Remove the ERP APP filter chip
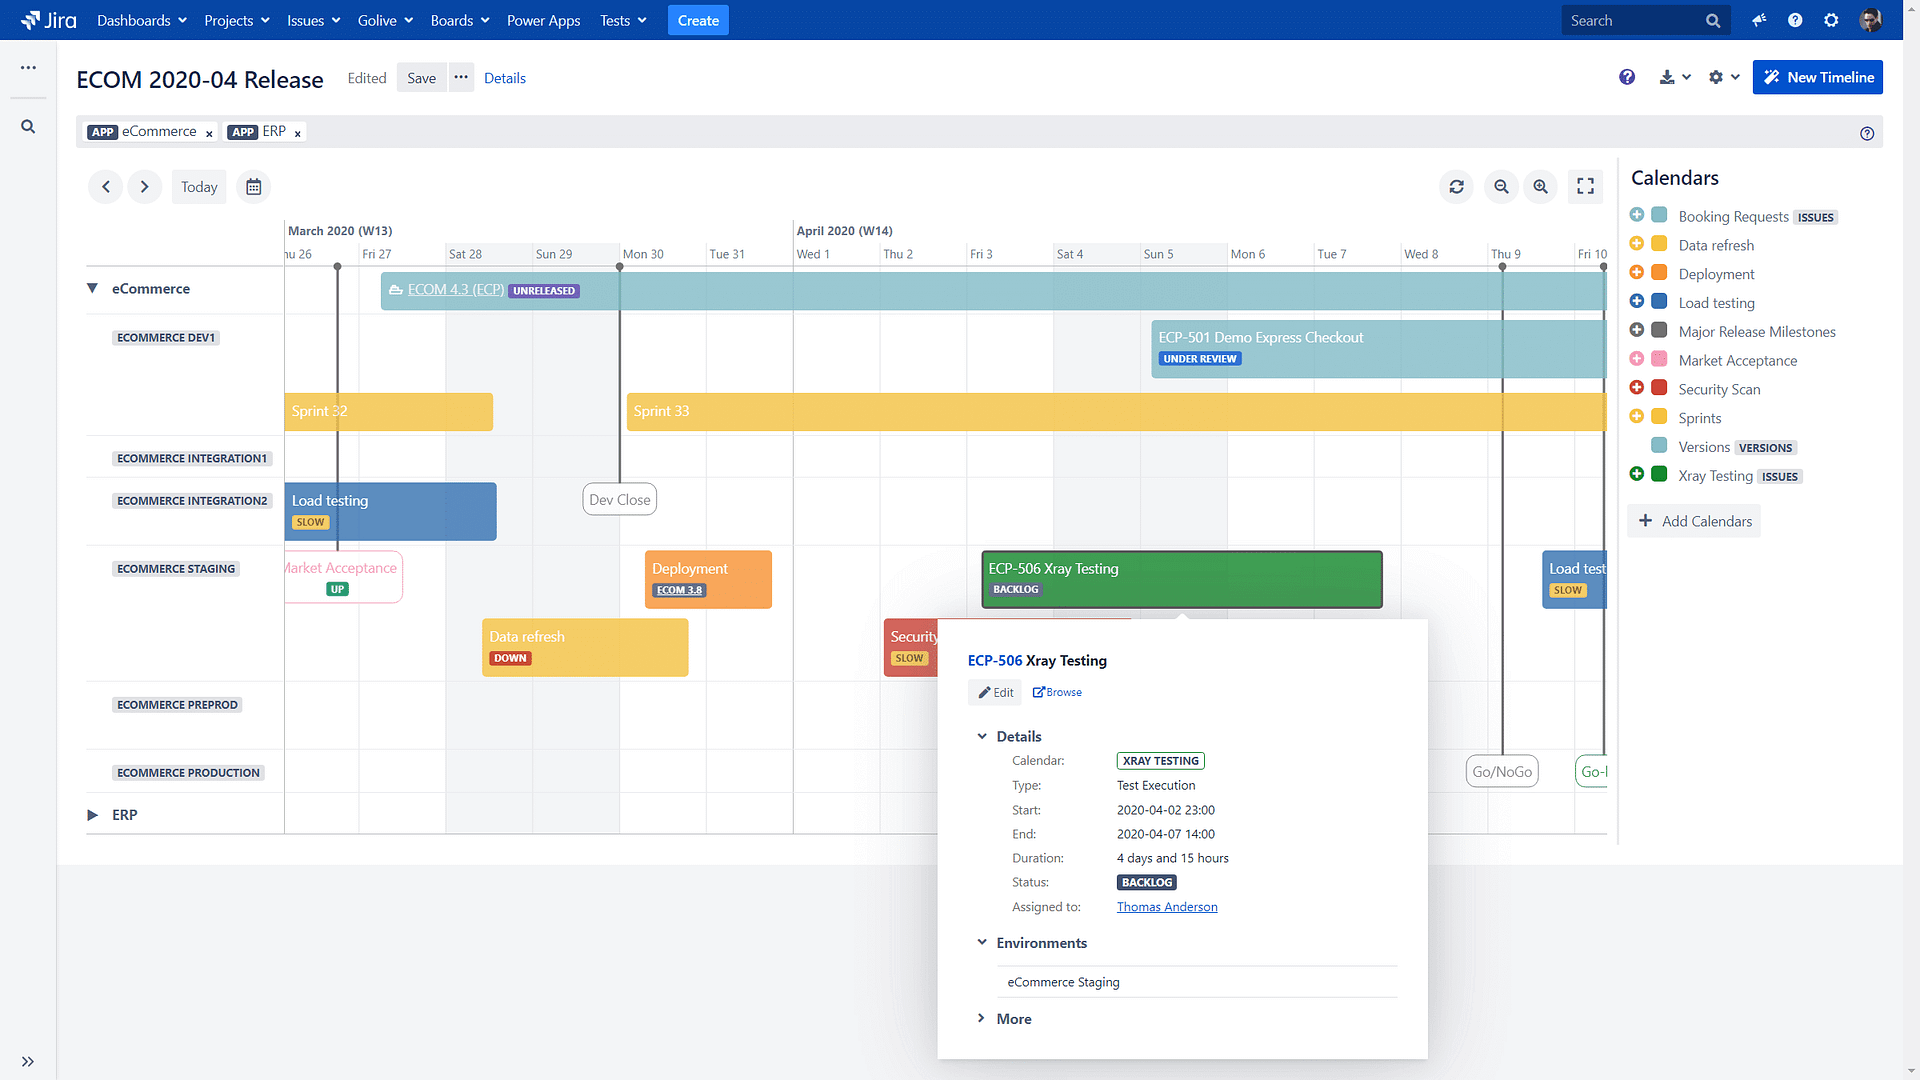 point(297,132)
